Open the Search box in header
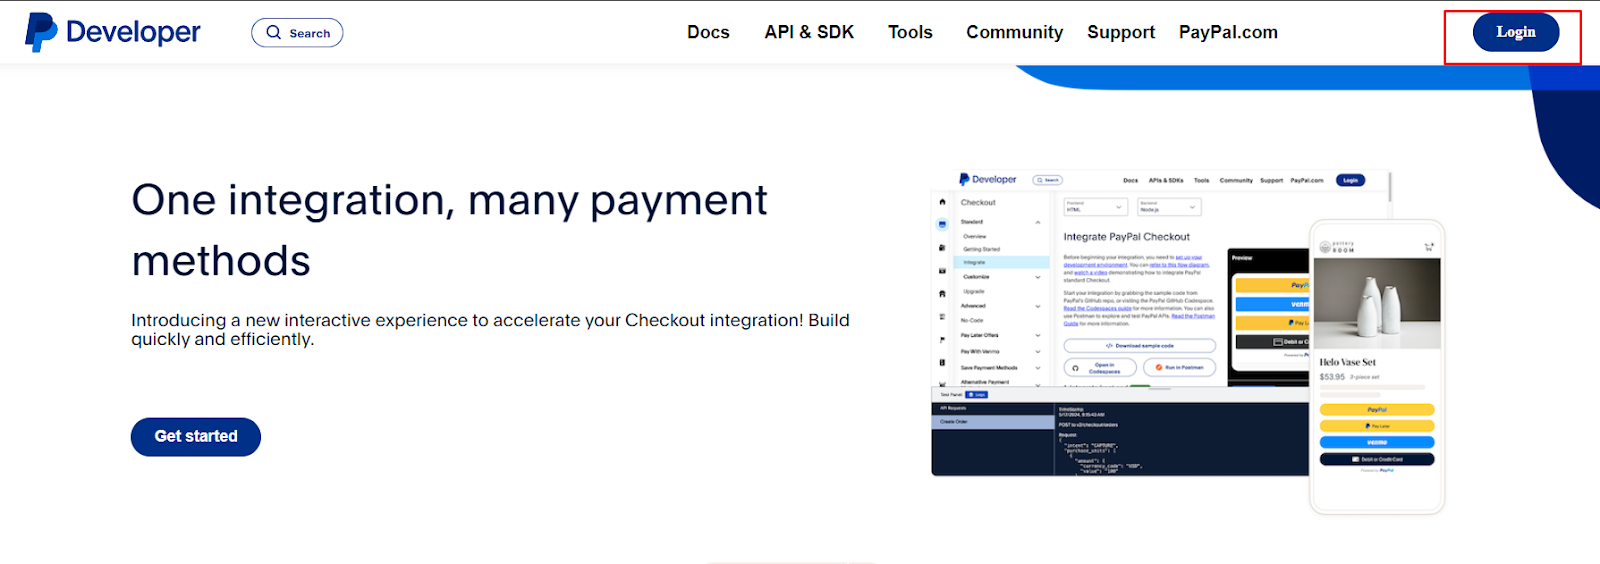 pos(297,33)
